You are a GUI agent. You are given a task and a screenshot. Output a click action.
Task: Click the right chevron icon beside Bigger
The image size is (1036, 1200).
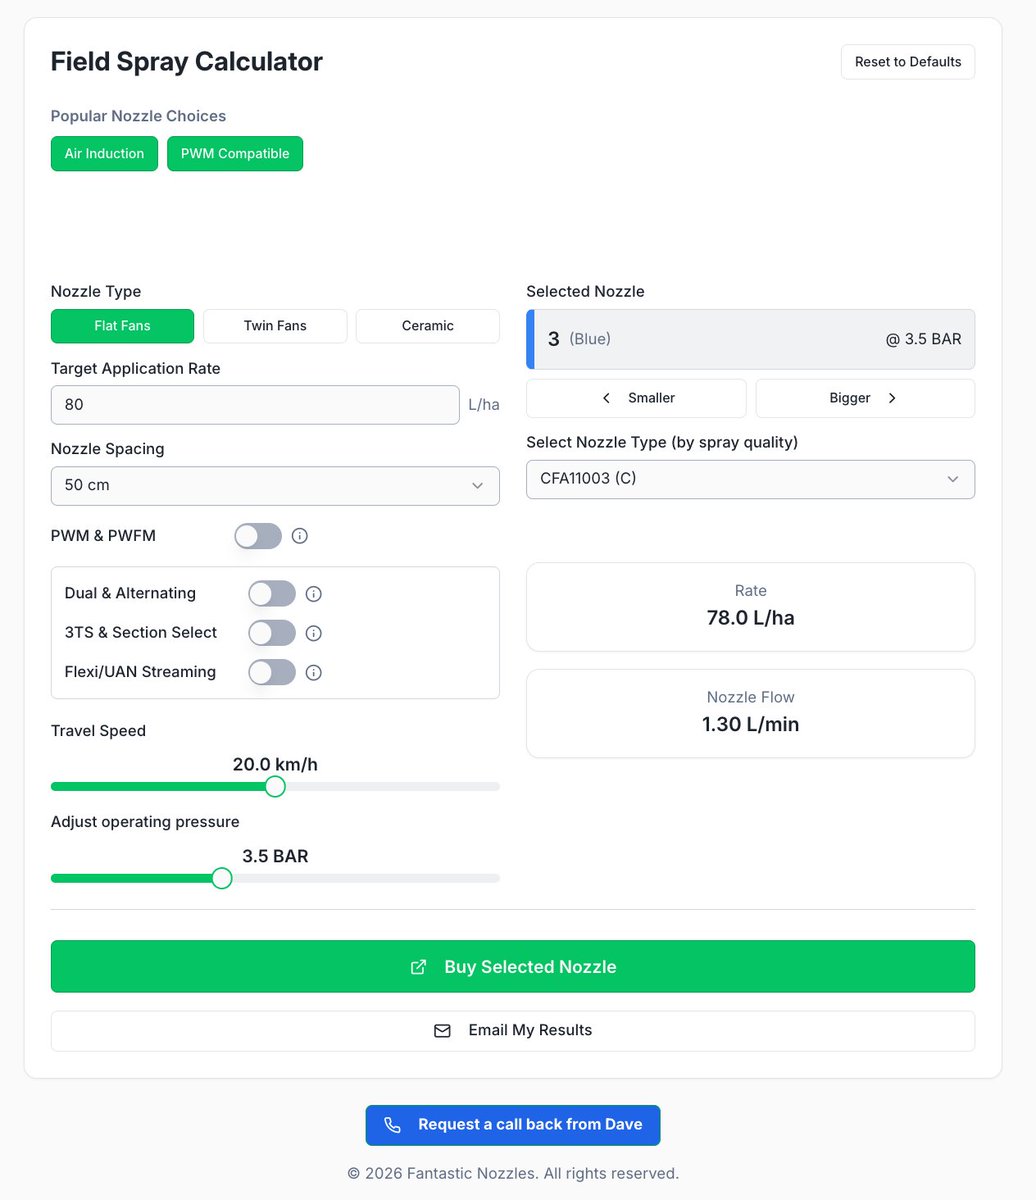892,398
